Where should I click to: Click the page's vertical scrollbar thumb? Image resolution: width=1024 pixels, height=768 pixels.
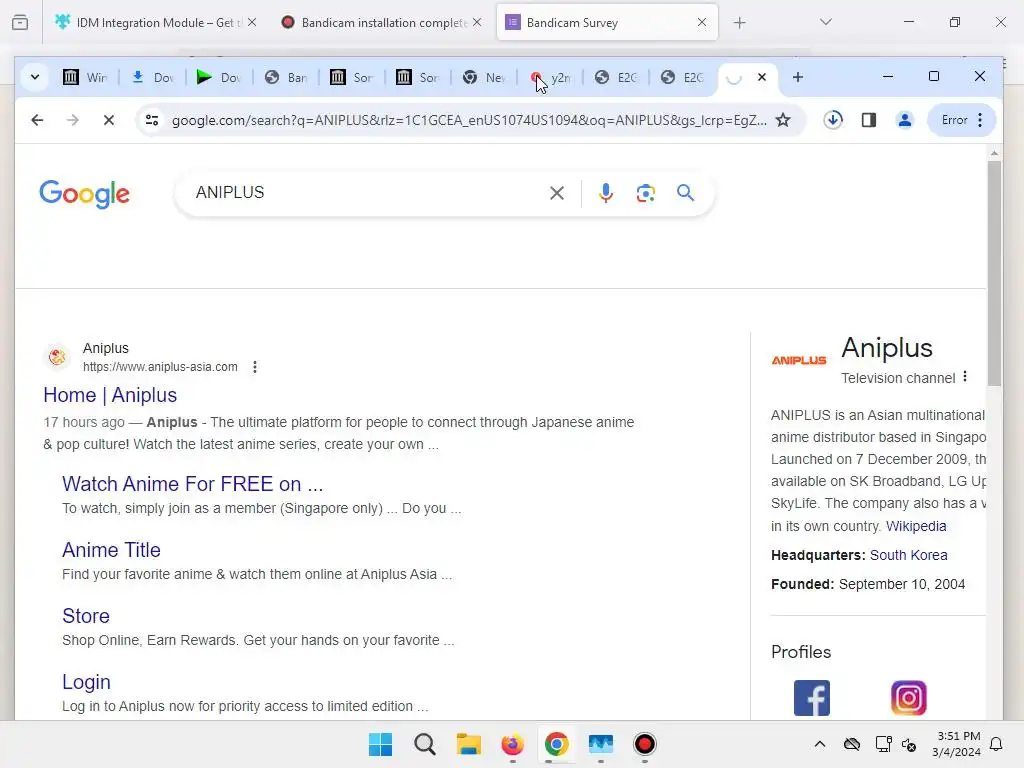pyautogui.click(x=994, y=273)
